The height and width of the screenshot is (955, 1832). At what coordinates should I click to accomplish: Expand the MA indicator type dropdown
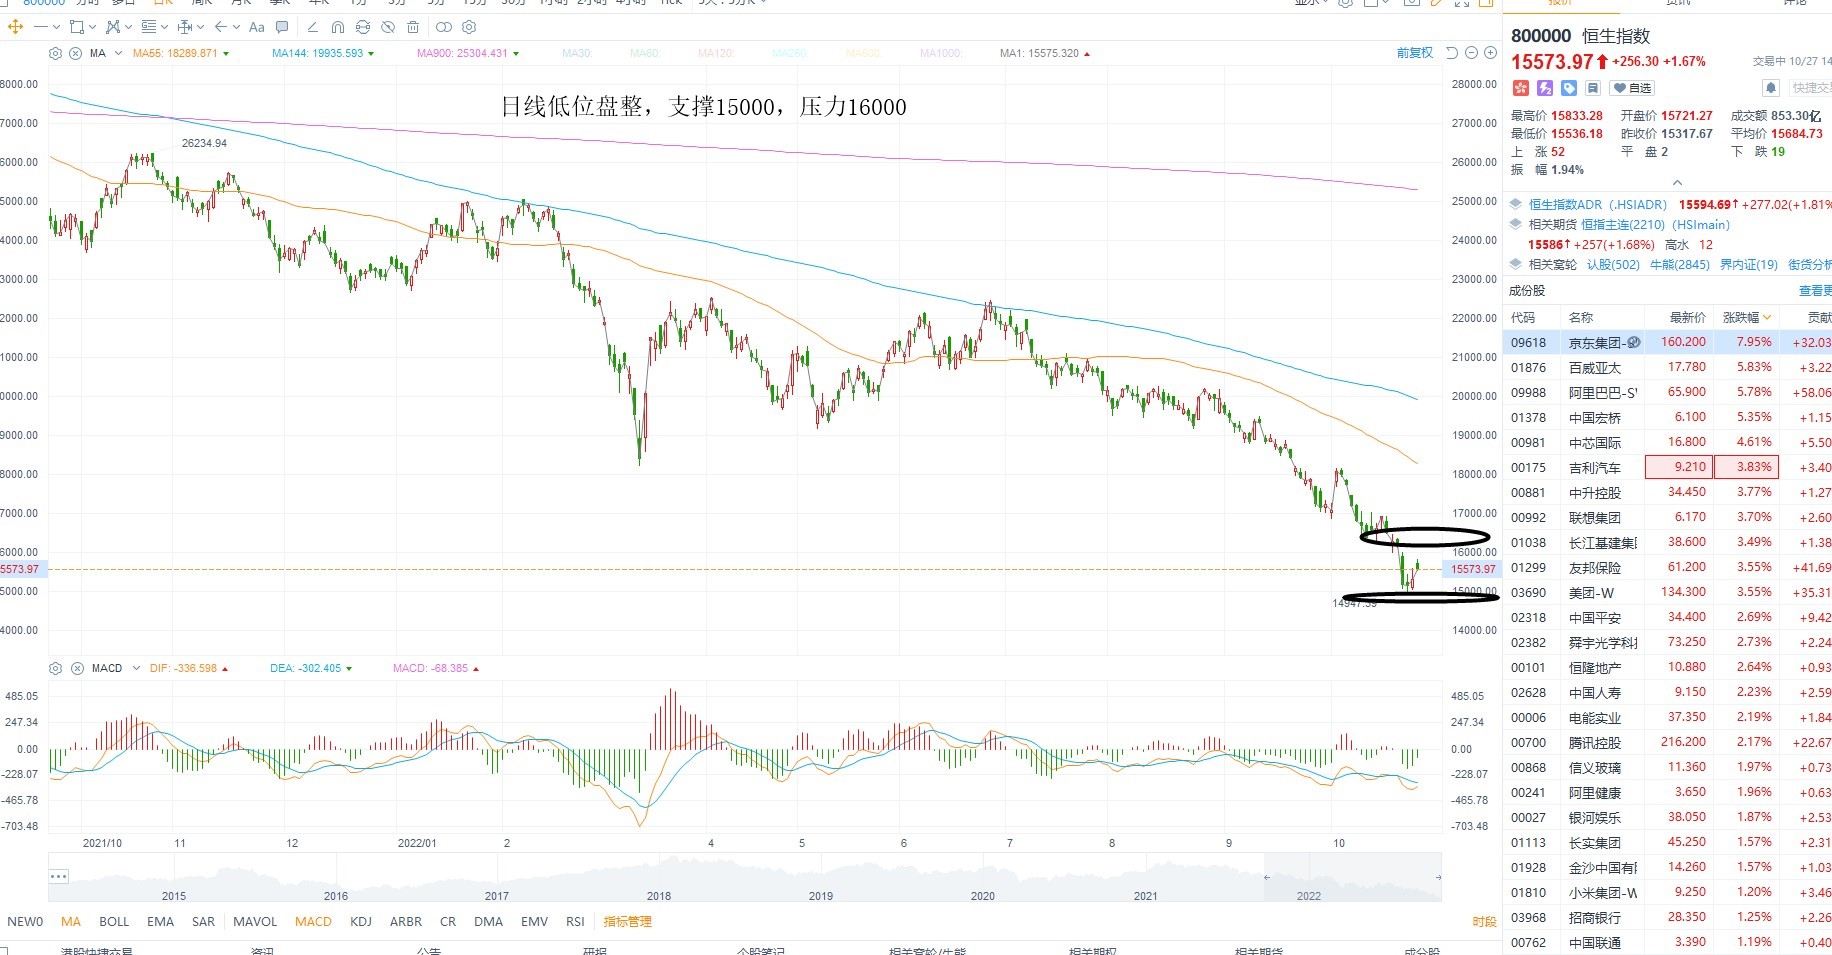click(118, 53)
